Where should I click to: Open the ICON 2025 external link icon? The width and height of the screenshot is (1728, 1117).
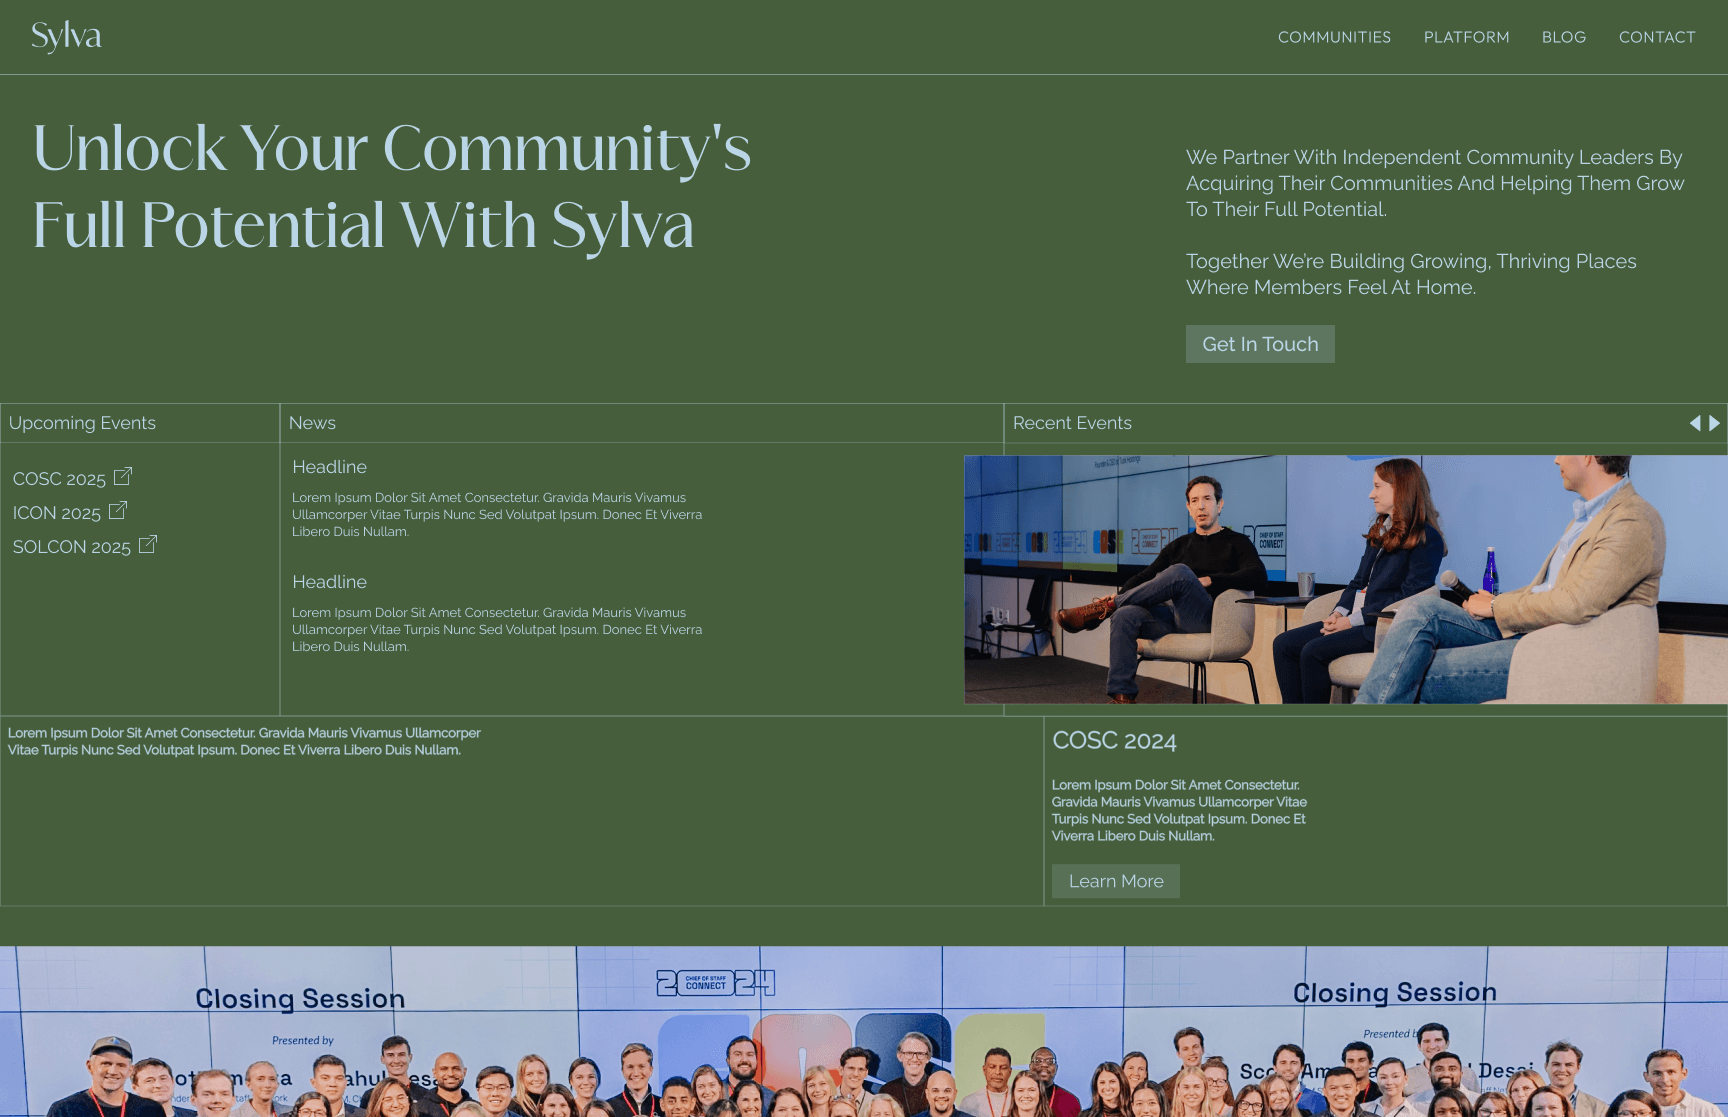(x=117, y=510)
